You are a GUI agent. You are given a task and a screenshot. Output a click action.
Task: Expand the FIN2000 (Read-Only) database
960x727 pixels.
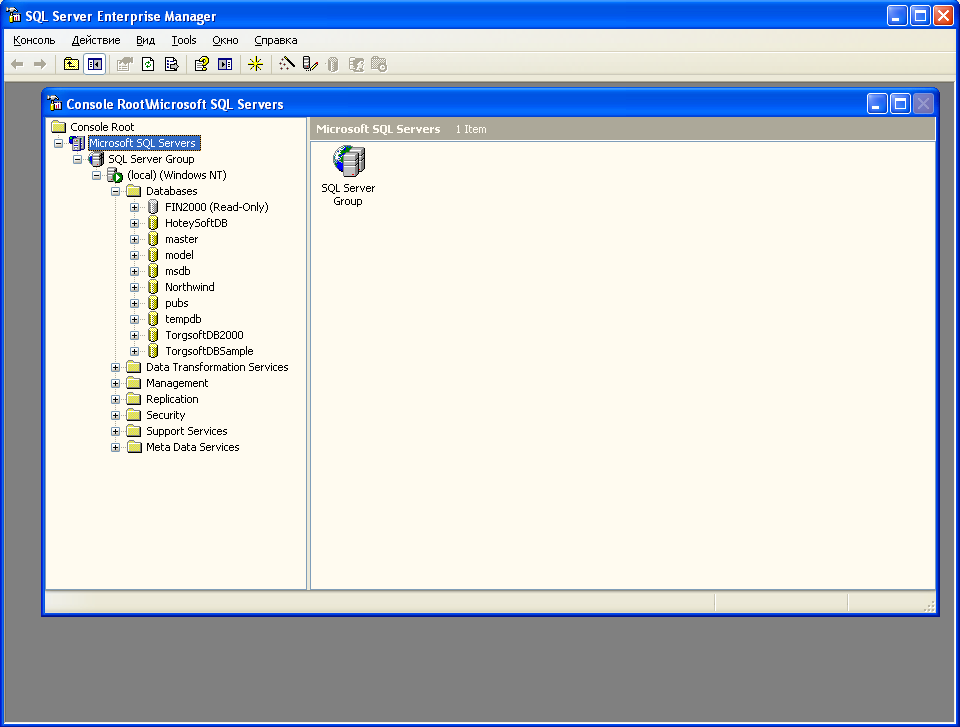click(134, 208)
